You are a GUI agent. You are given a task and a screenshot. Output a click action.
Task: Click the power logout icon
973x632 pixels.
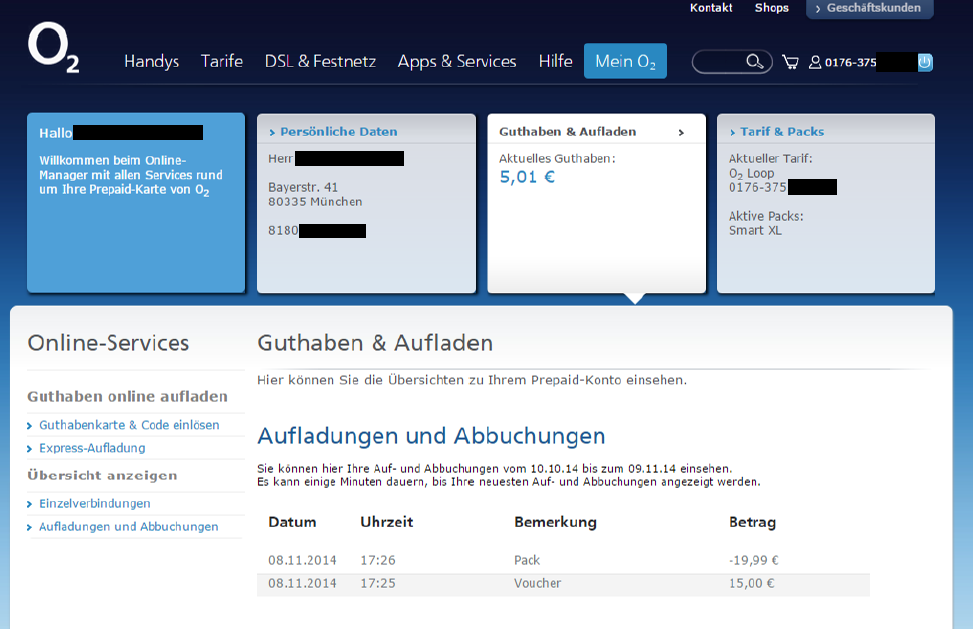point(925,62)
